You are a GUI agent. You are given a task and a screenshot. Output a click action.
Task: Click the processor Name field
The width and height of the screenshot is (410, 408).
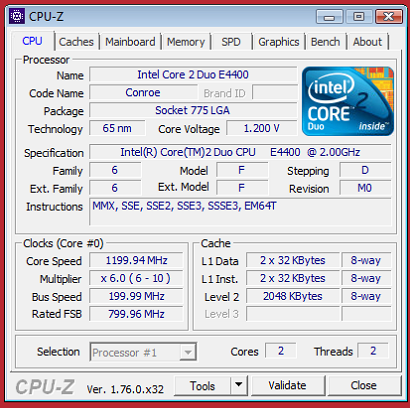click(193, 75)
